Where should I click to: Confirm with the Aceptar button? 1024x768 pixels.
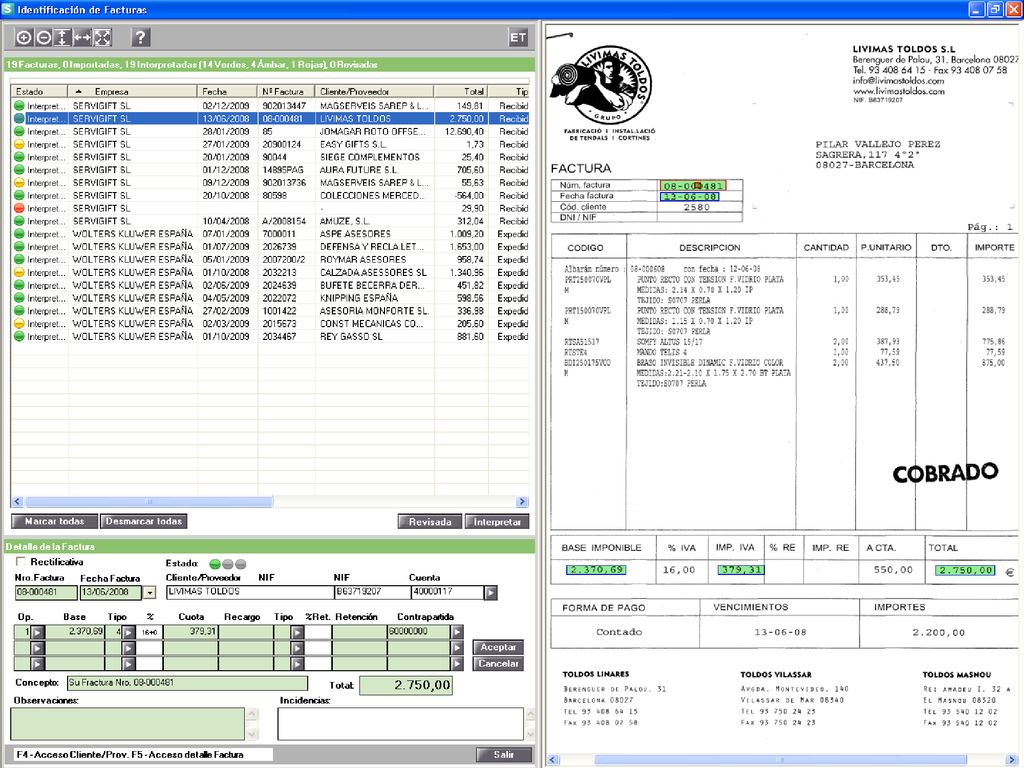click(498, 647)
